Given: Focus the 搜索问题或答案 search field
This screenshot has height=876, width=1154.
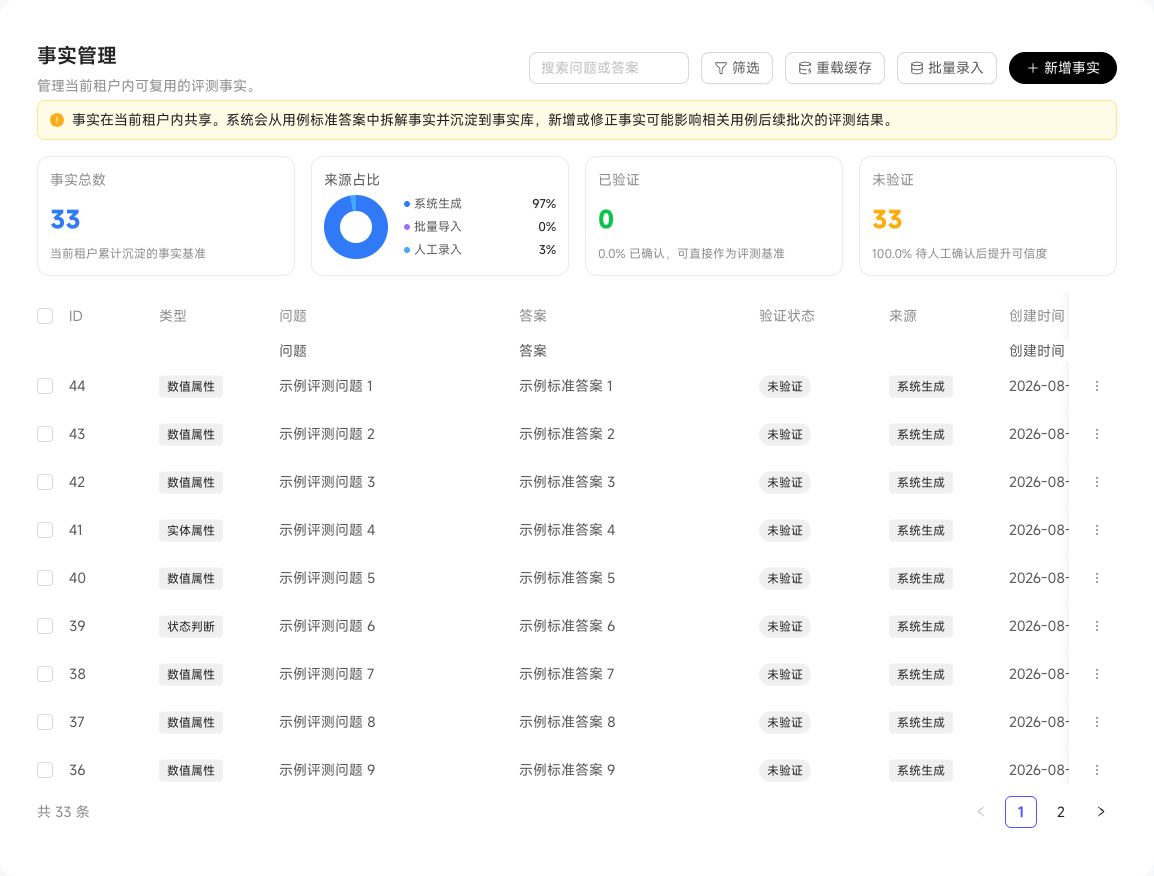Looking at the screenshot, I should [x=609, y=68].
